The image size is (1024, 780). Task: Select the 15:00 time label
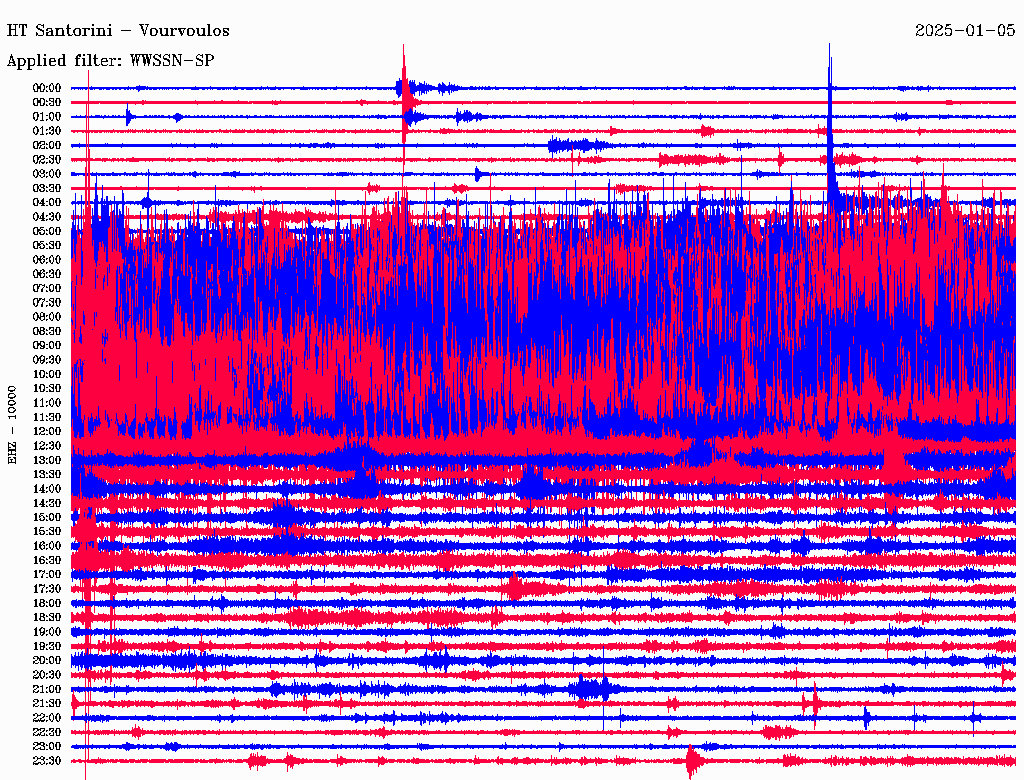coord(47,517)
